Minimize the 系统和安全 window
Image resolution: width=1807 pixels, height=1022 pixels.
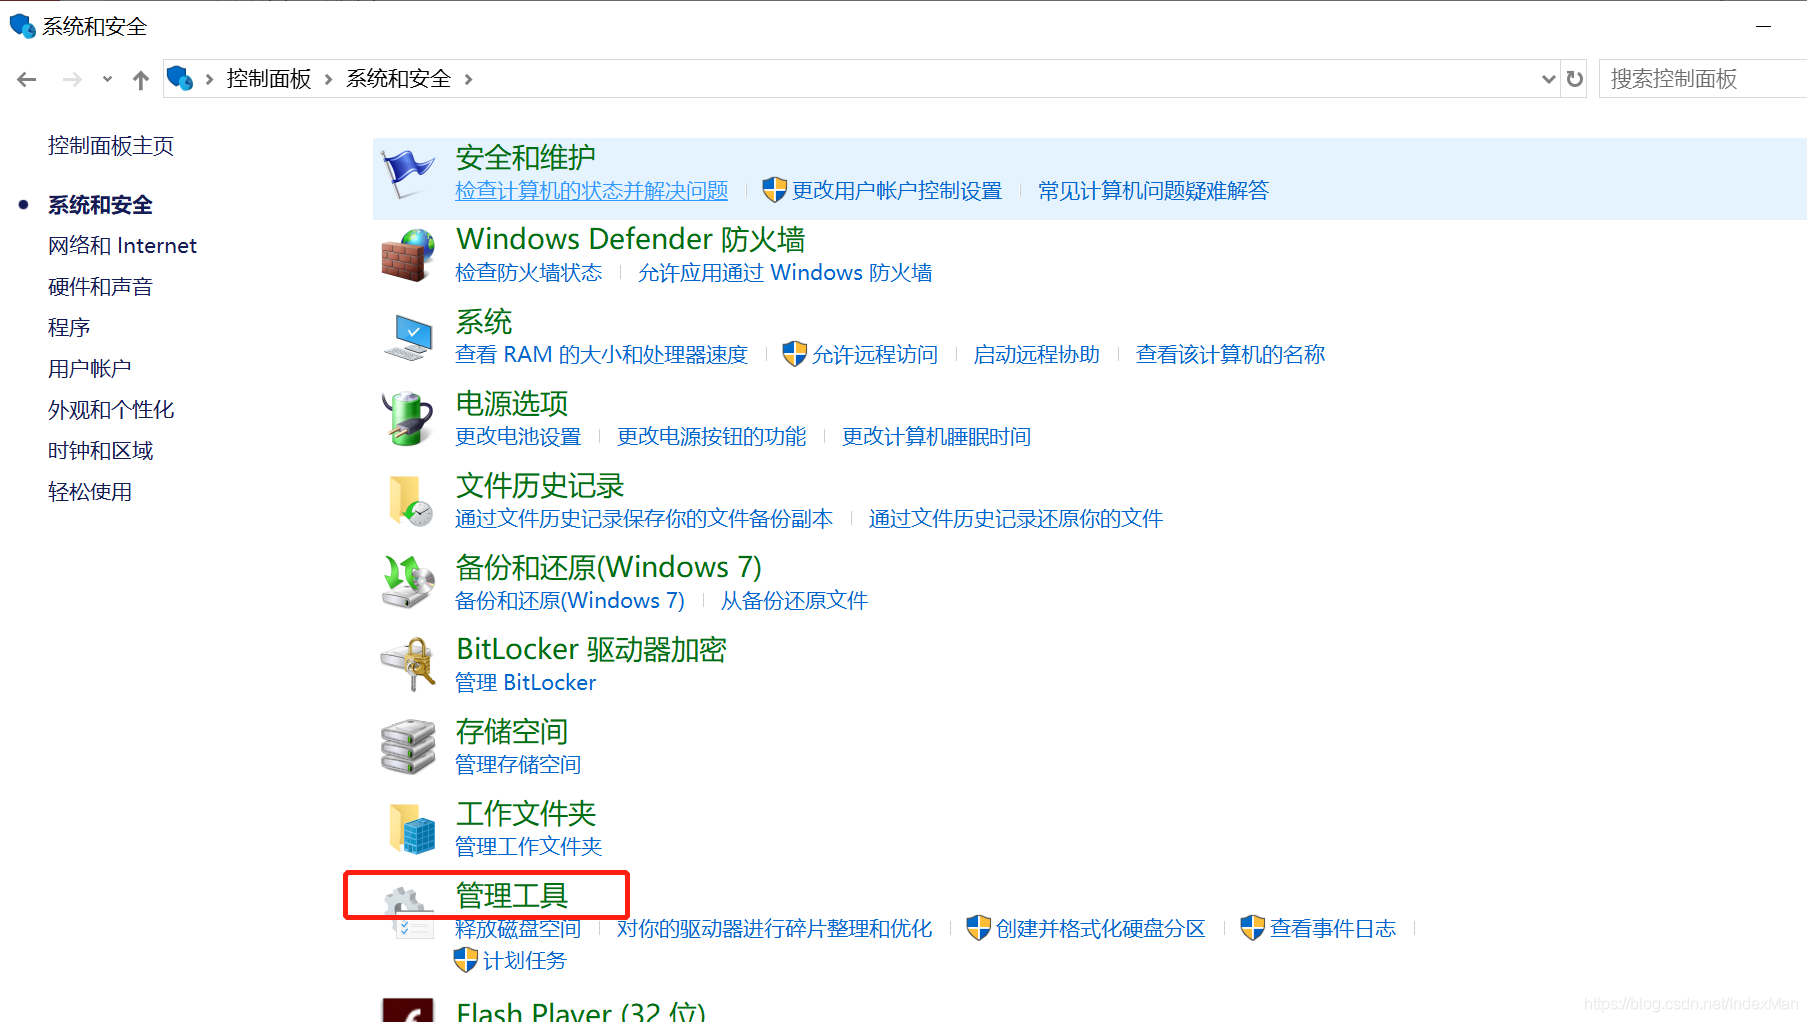click(x=1763, y=26)
